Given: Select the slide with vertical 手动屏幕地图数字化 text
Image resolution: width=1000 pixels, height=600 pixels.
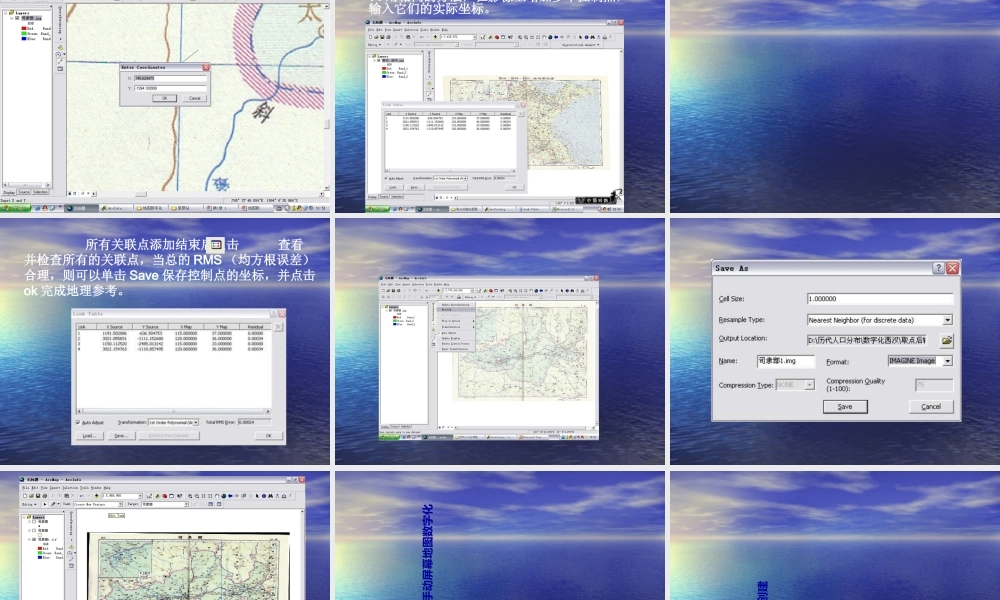Looking at the screenshot, I should (499, 536).
